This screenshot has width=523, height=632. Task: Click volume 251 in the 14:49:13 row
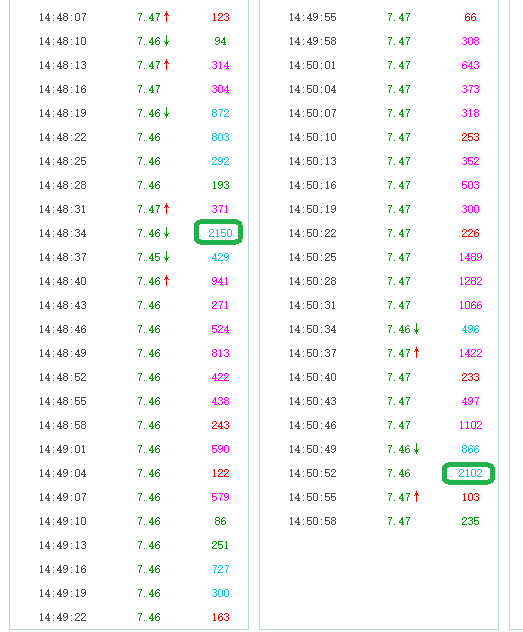click(x=220, y=545)
